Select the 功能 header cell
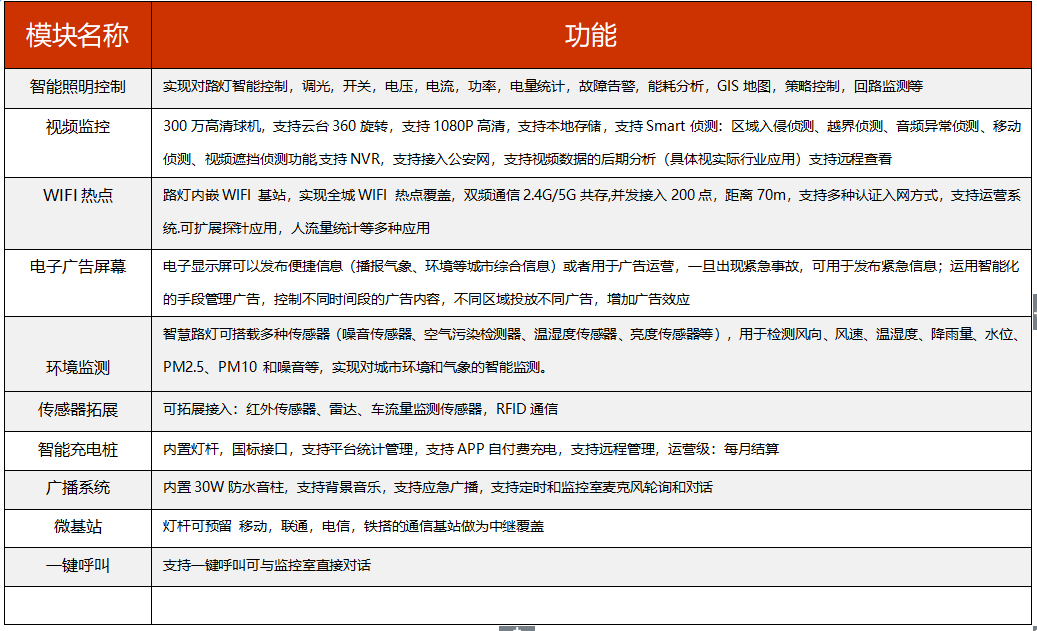Image resolution: width=1037 pixels, height=631 pixels. point(591,35)
